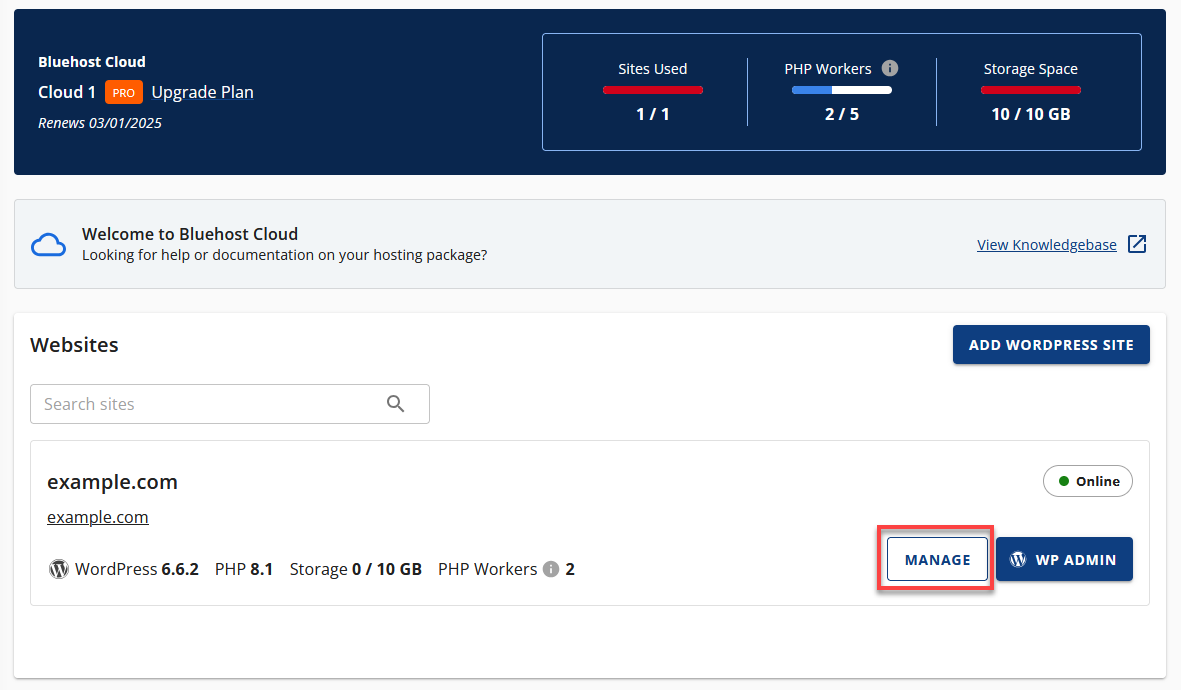Click the info icon beside site PHP Workers
Image resolution: width=1181 pixels, height=690 pixels.
click(x=551, y=569)
